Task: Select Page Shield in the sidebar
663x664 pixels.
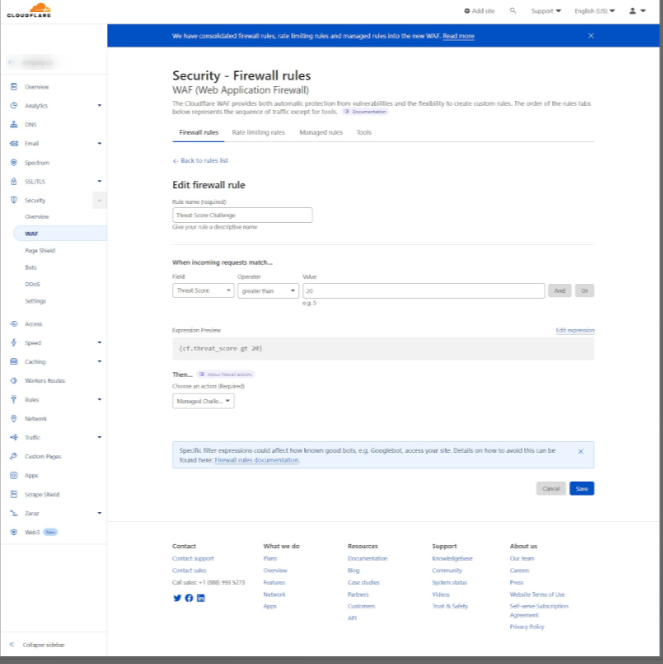Action: pyautogui.click(x=40, y=250)
